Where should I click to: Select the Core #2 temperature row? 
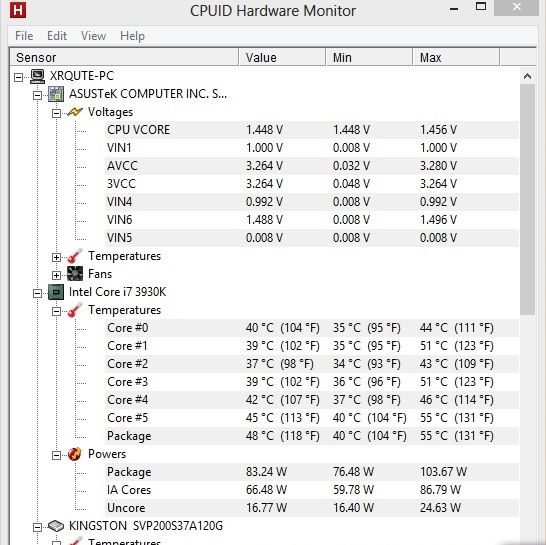312,364
